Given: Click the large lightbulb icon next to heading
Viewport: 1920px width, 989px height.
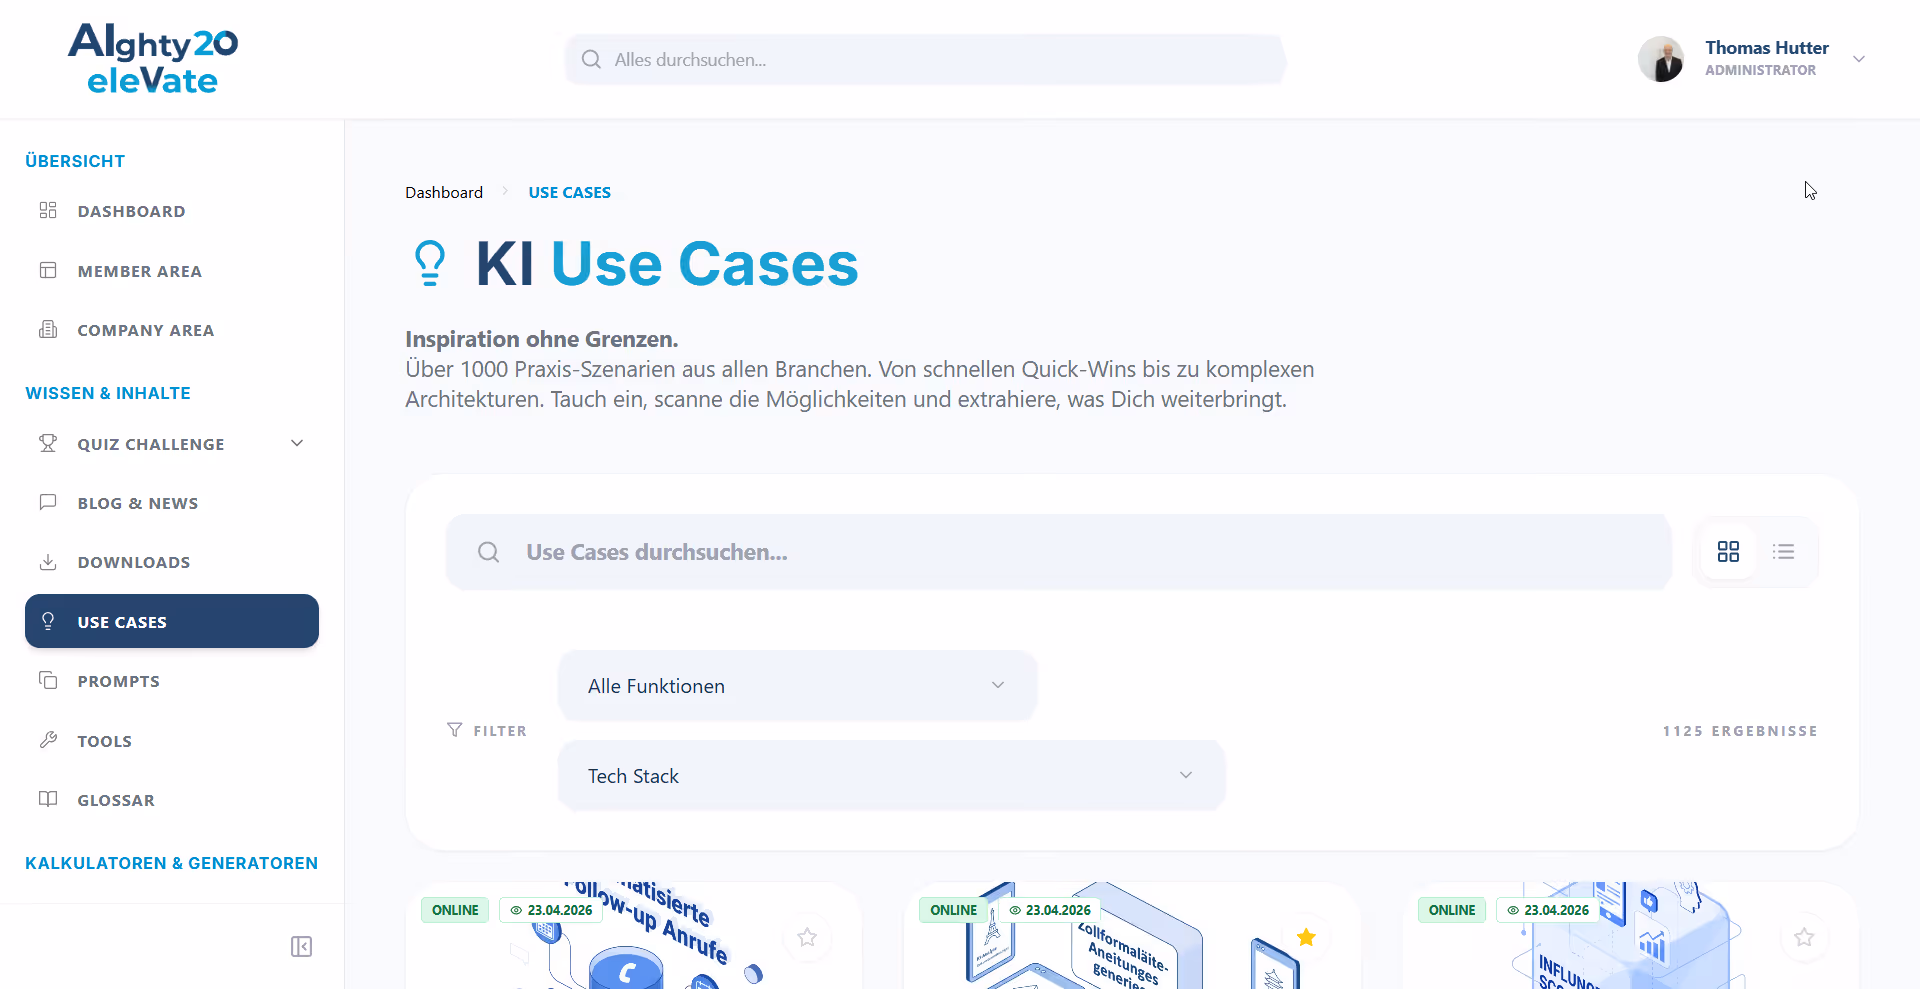Looking at the screenshot, I should (x=430, y=264).
